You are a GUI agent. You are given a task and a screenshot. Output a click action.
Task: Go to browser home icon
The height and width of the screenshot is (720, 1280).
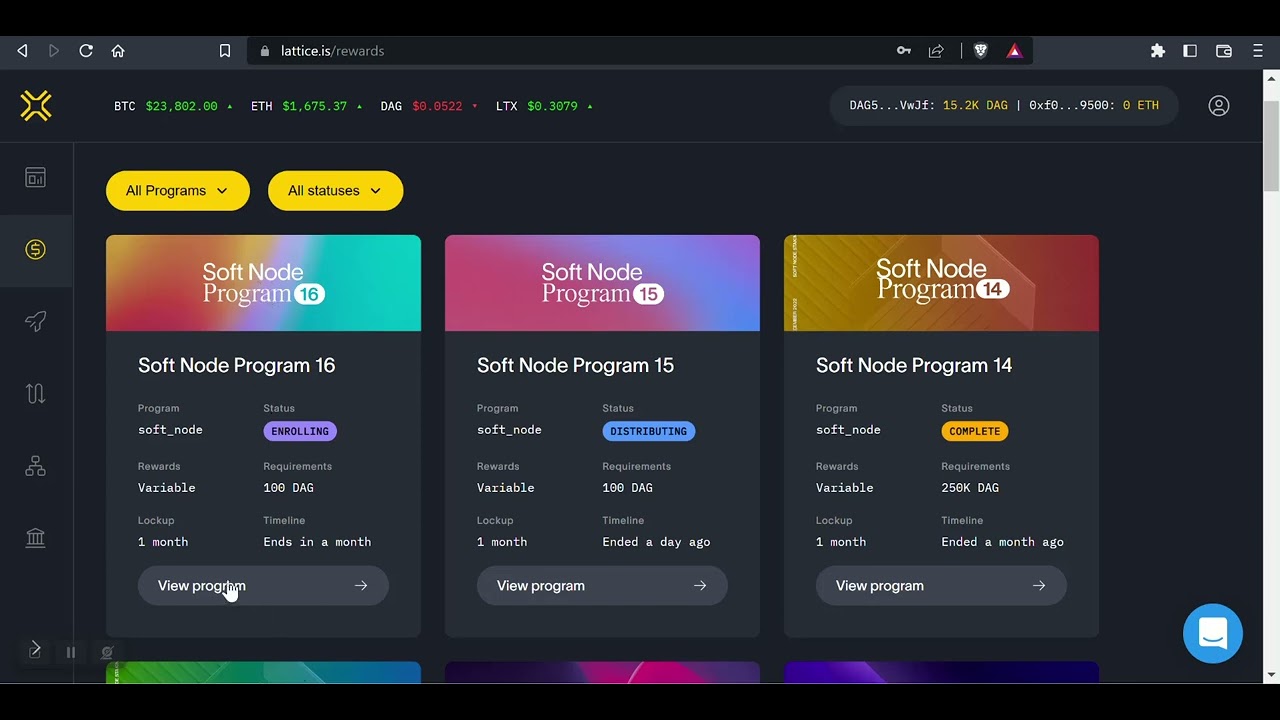118,51
